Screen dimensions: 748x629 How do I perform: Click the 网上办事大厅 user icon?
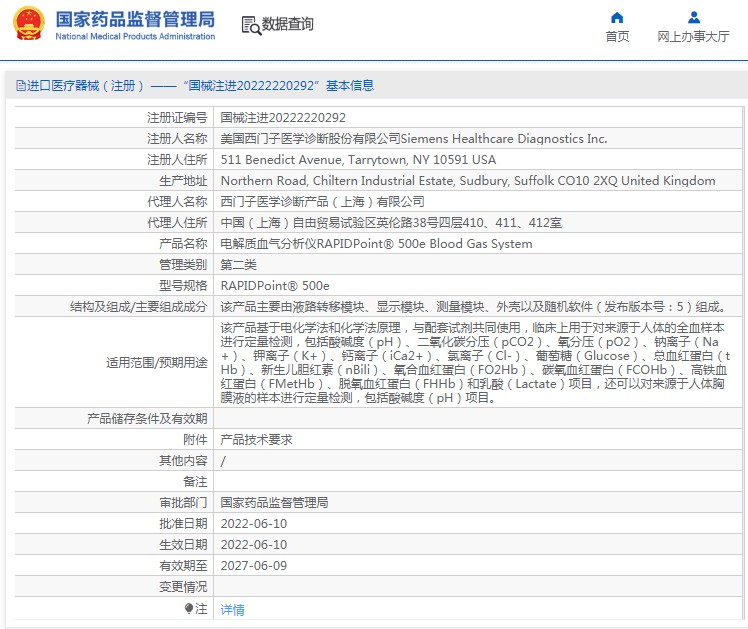(694, 18)
